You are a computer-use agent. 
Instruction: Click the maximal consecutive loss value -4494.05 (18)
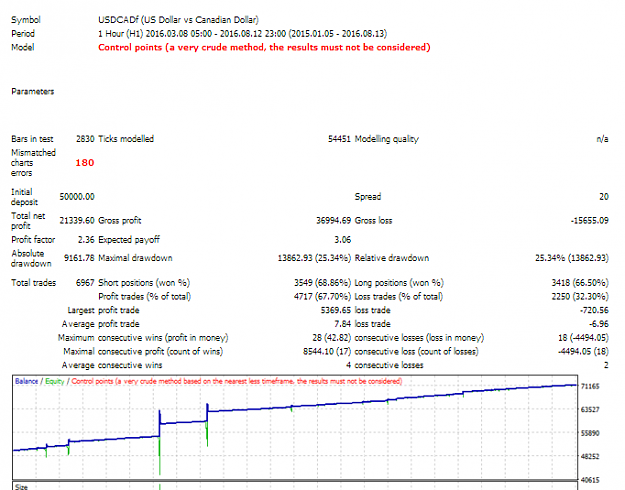tap(583, 352)
